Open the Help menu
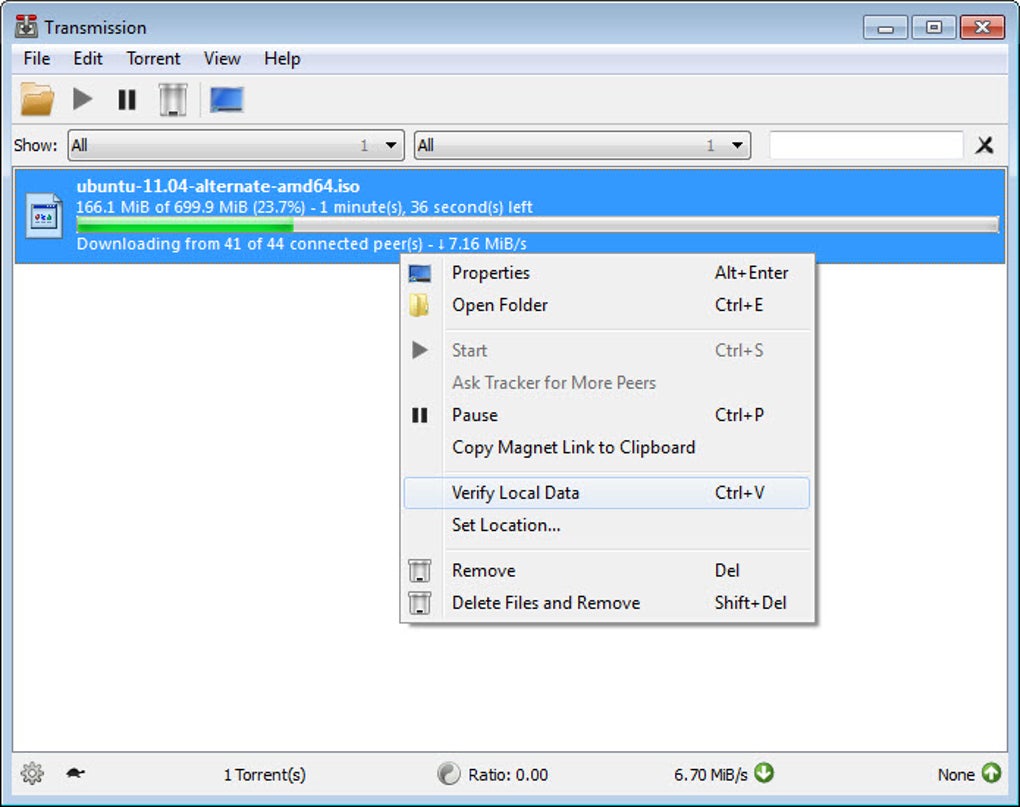The height and width of the screenshot is (807, 1020). point(282,59)
